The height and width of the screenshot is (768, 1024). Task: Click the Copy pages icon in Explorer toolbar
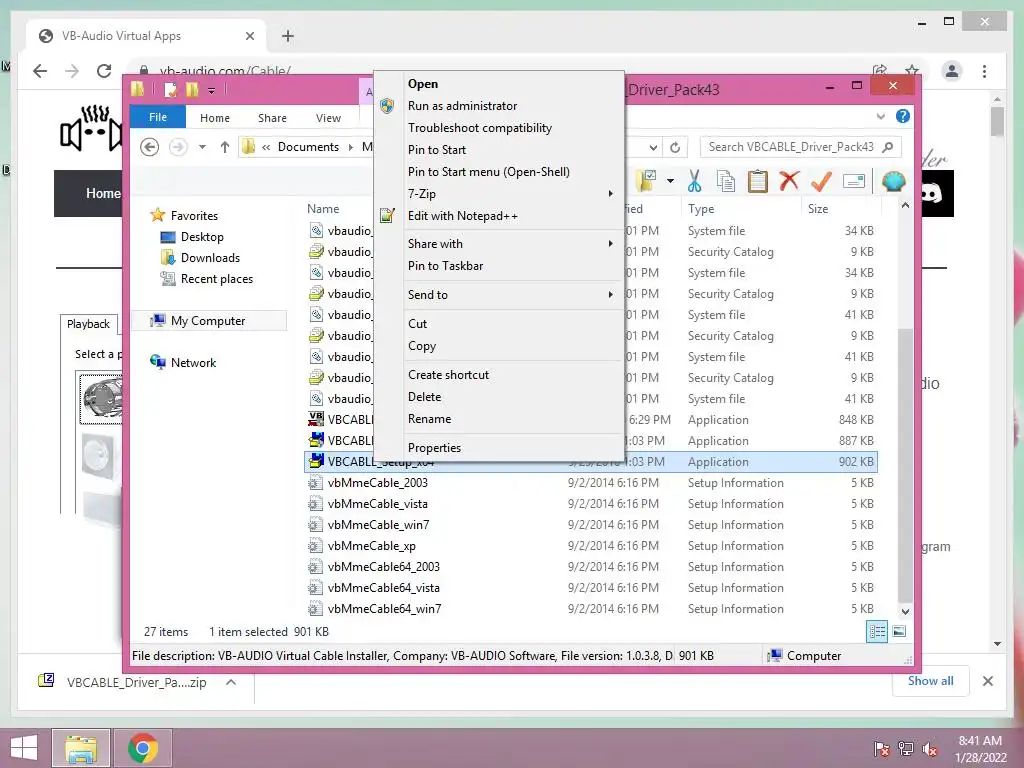pos(725,181)
